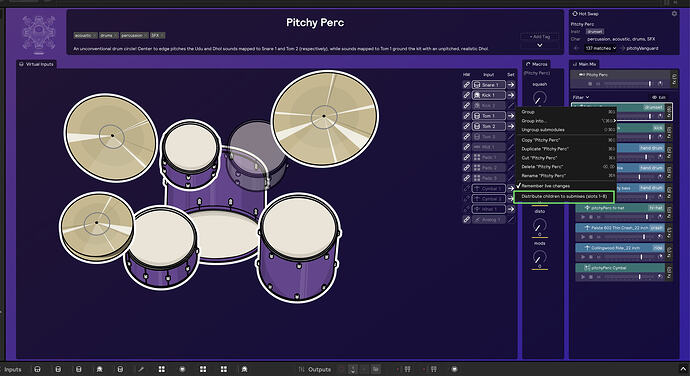This screenshot has width=690, height=376.
Task: Expand the bottom bar chevron
Action: [683, 369]
